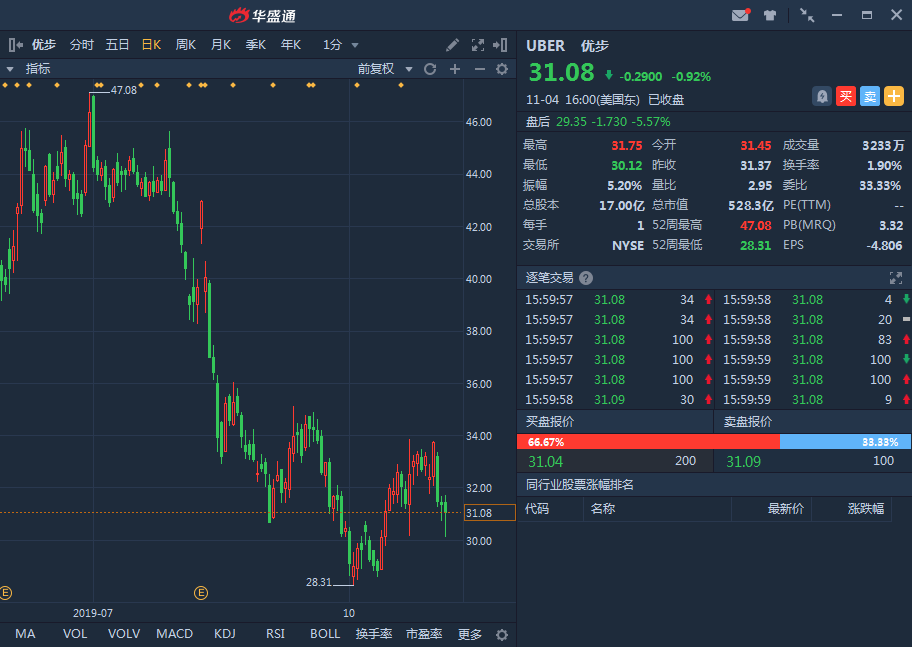Hide the right quote panel icon
Screen dimensions: 912x647
coord(500,45)
